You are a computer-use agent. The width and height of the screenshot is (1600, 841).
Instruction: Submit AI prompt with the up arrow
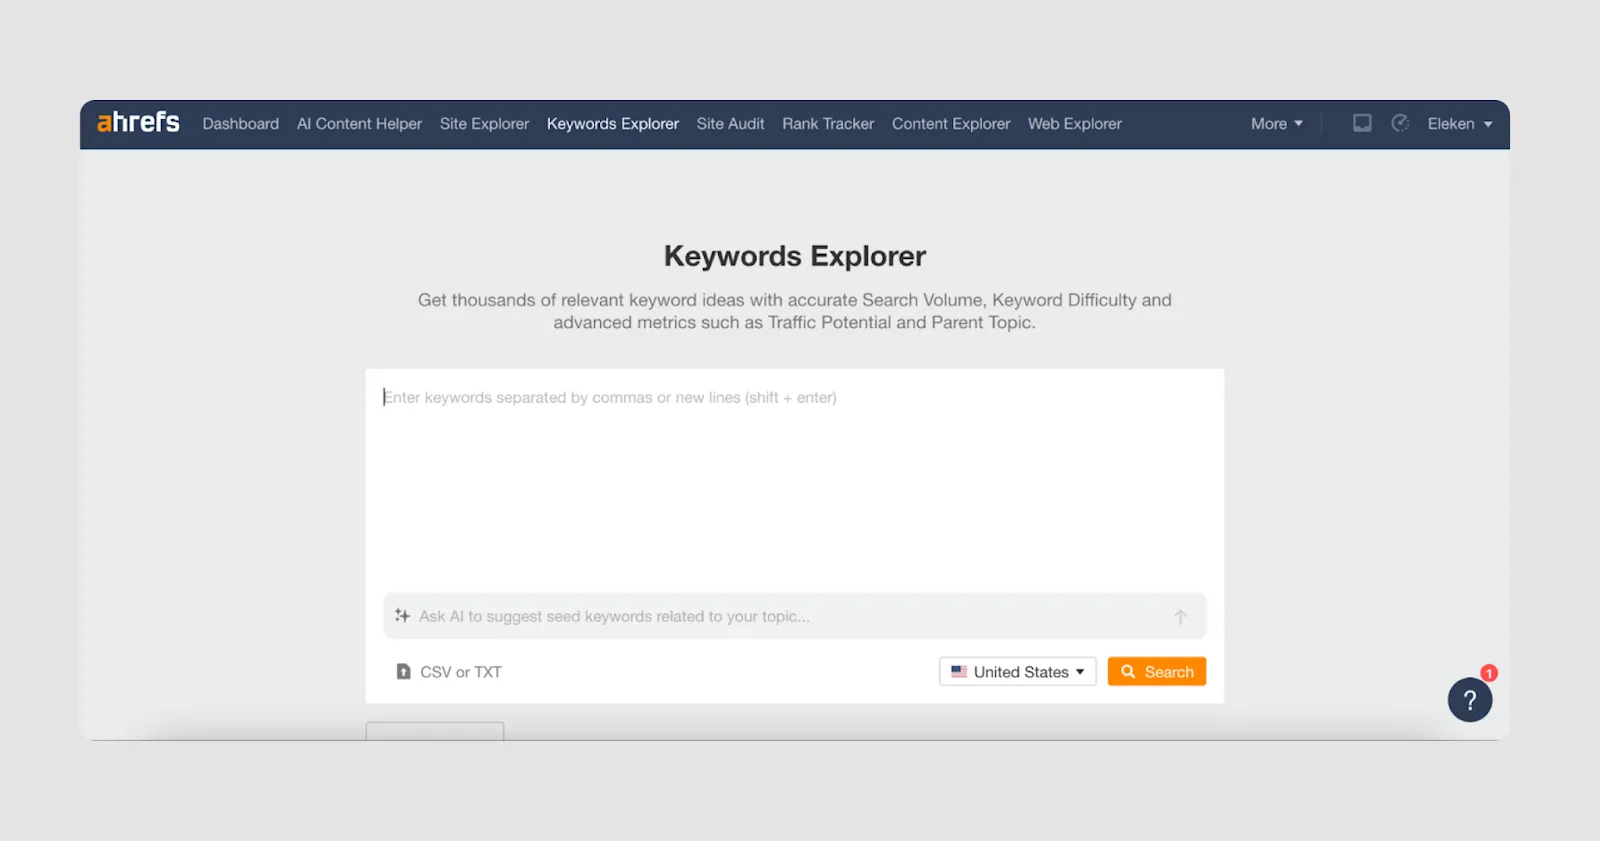pyautogui.click(x=1181, y=617)
